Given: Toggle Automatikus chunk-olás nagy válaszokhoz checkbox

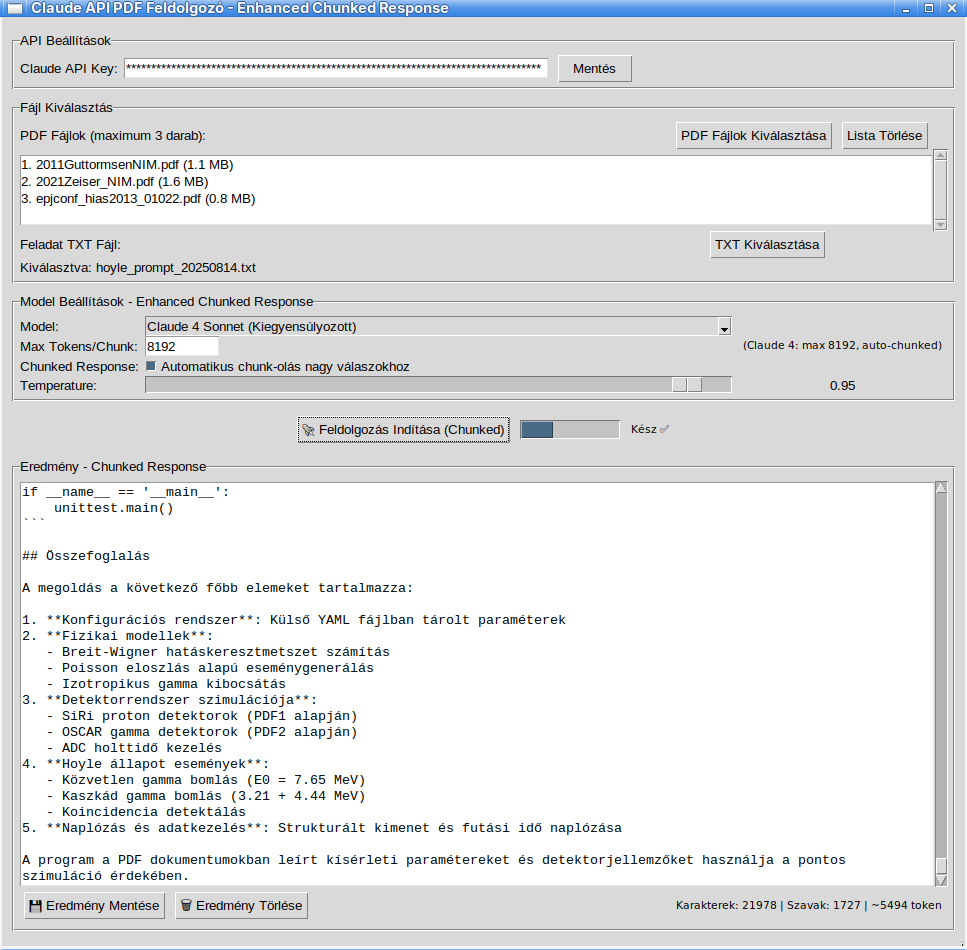Looking at the screenshot, I should tap(150, 366).
